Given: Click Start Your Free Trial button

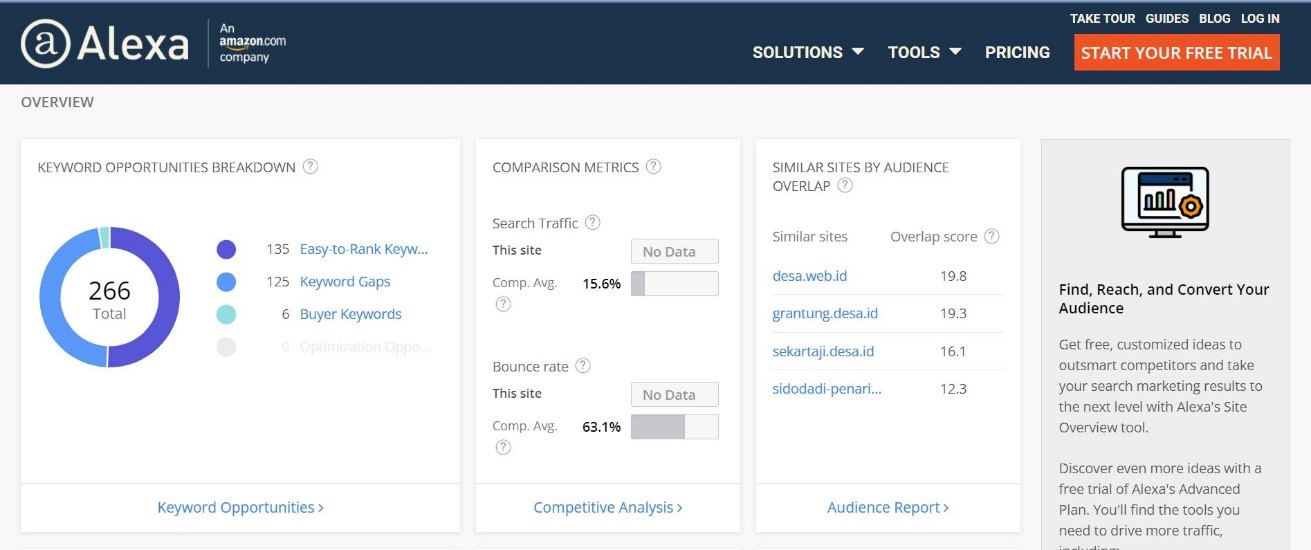Looking at the screenshot, I should 1176,53.
